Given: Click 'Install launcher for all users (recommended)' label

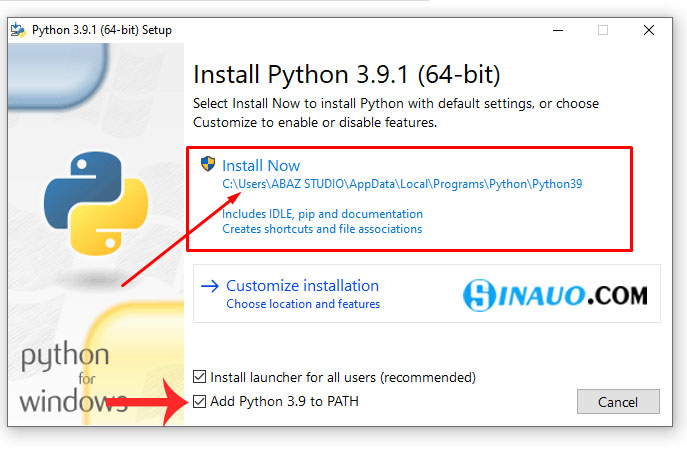Looking at the screenshot, I should (343, 377).
